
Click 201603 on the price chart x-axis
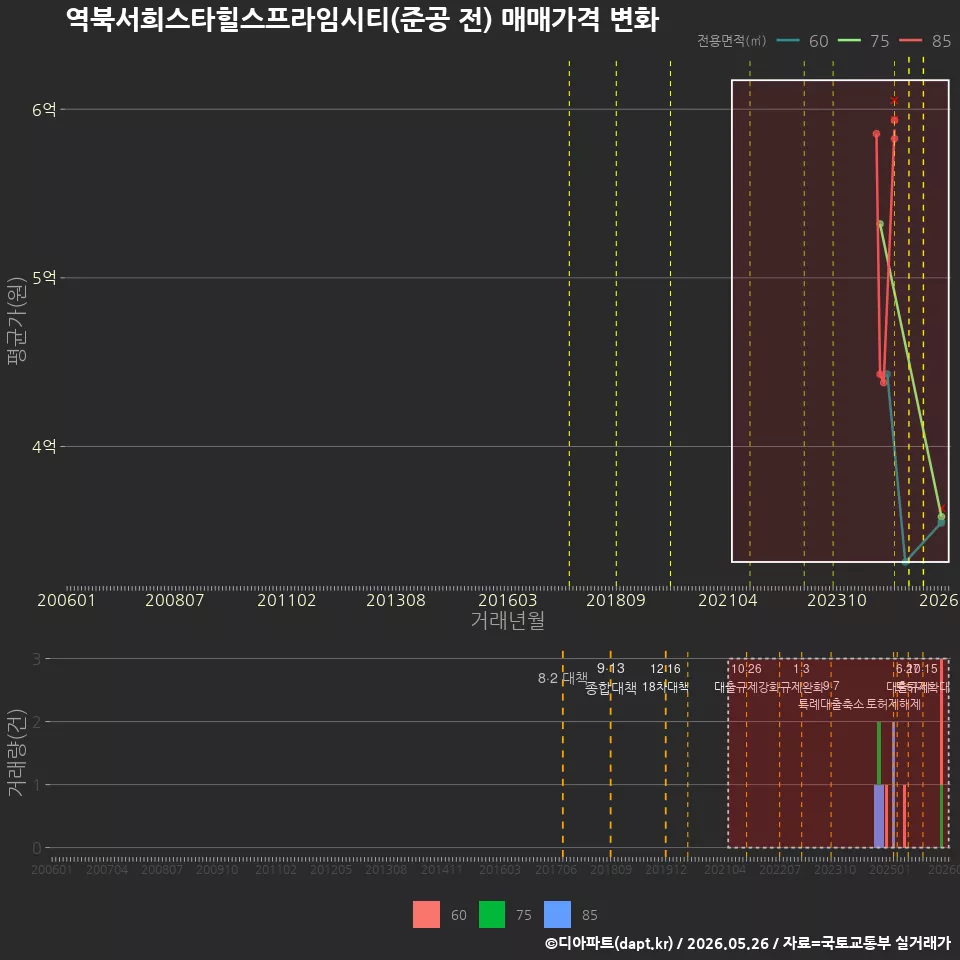(x=508, y=600)
